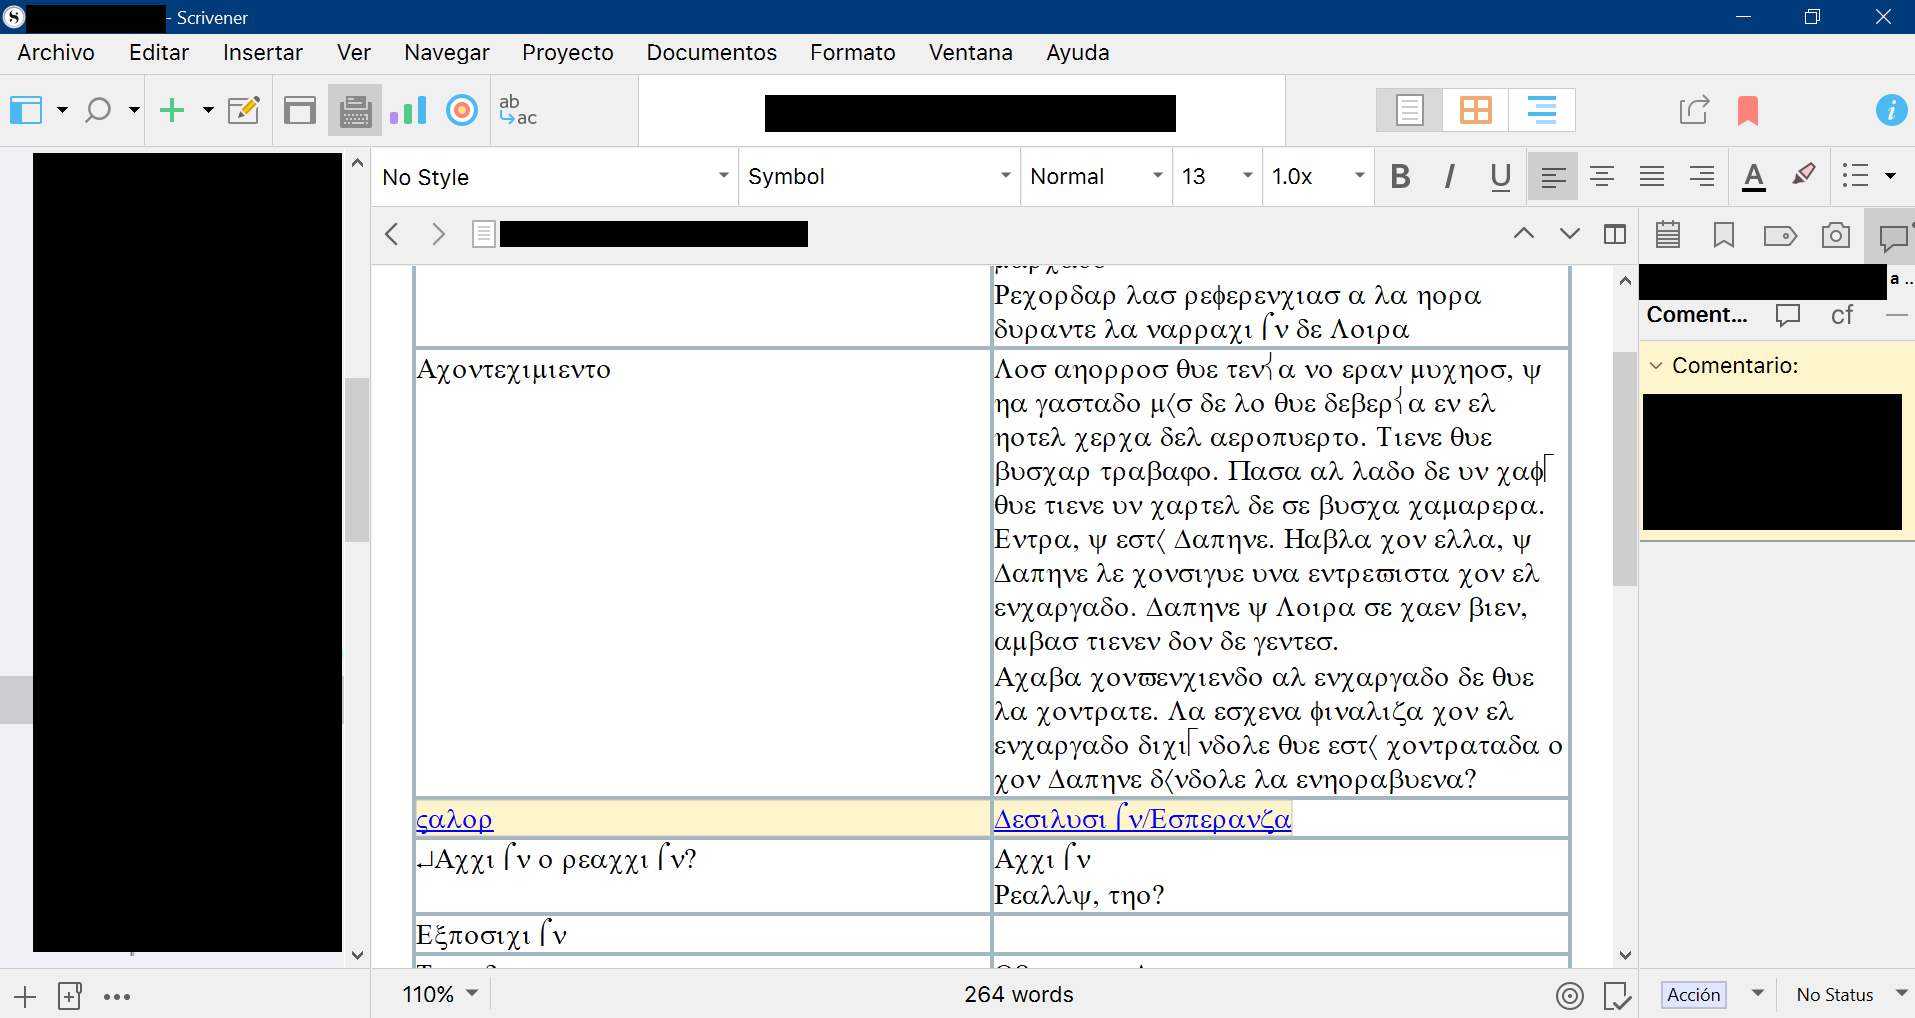Click the document icon in editor header
Image resolution: width=1915 pixels, height=1018 pixels.
pos(484,235)
